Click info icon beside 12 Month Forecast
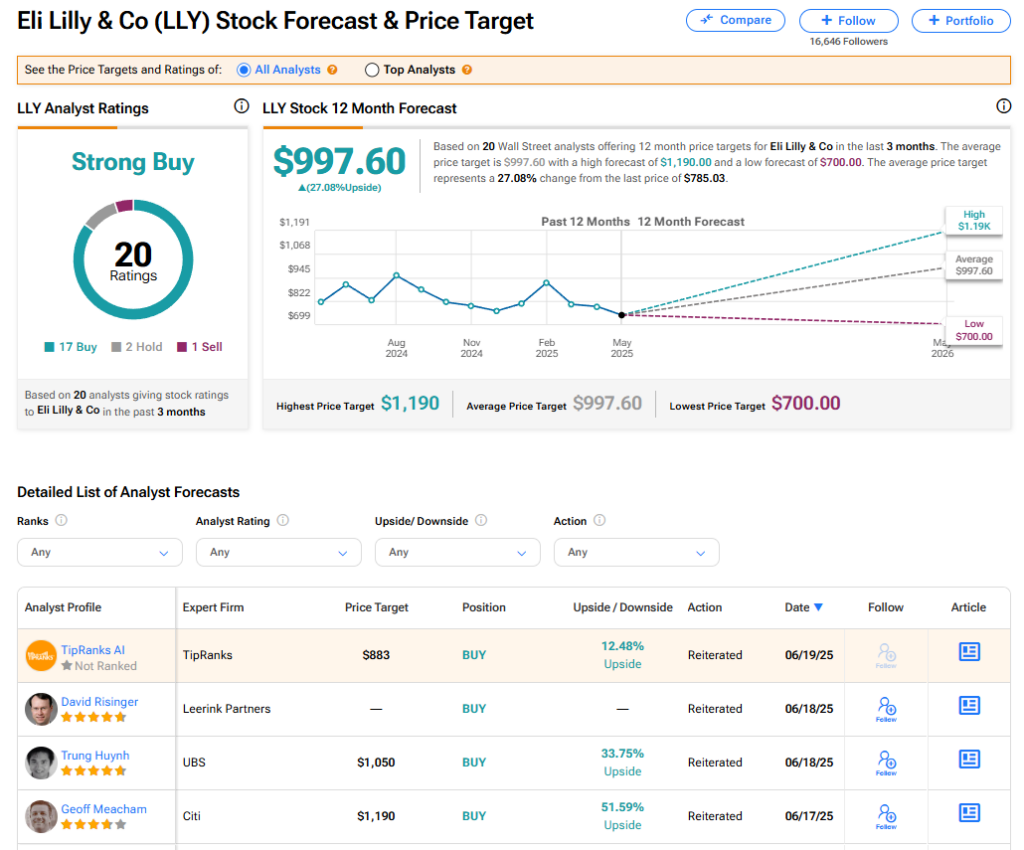Screen dimensions: 1024x850 [x=1003, y=106]
